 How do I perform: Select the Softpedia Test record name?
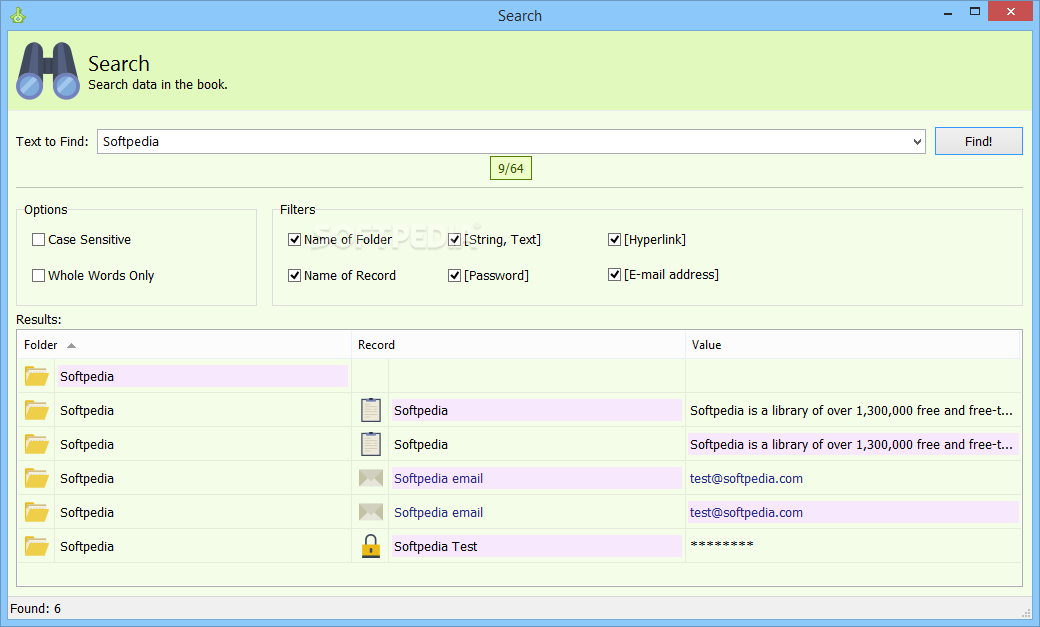point(537,546)
